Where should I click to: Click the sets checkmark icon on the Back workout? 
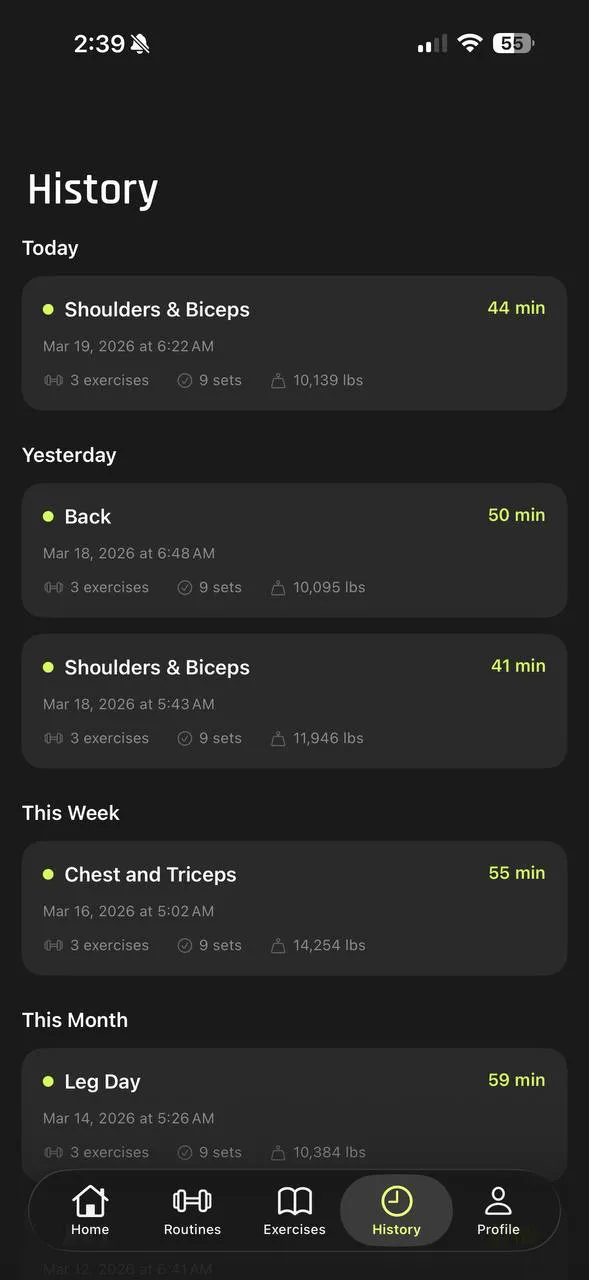[184, 587]
